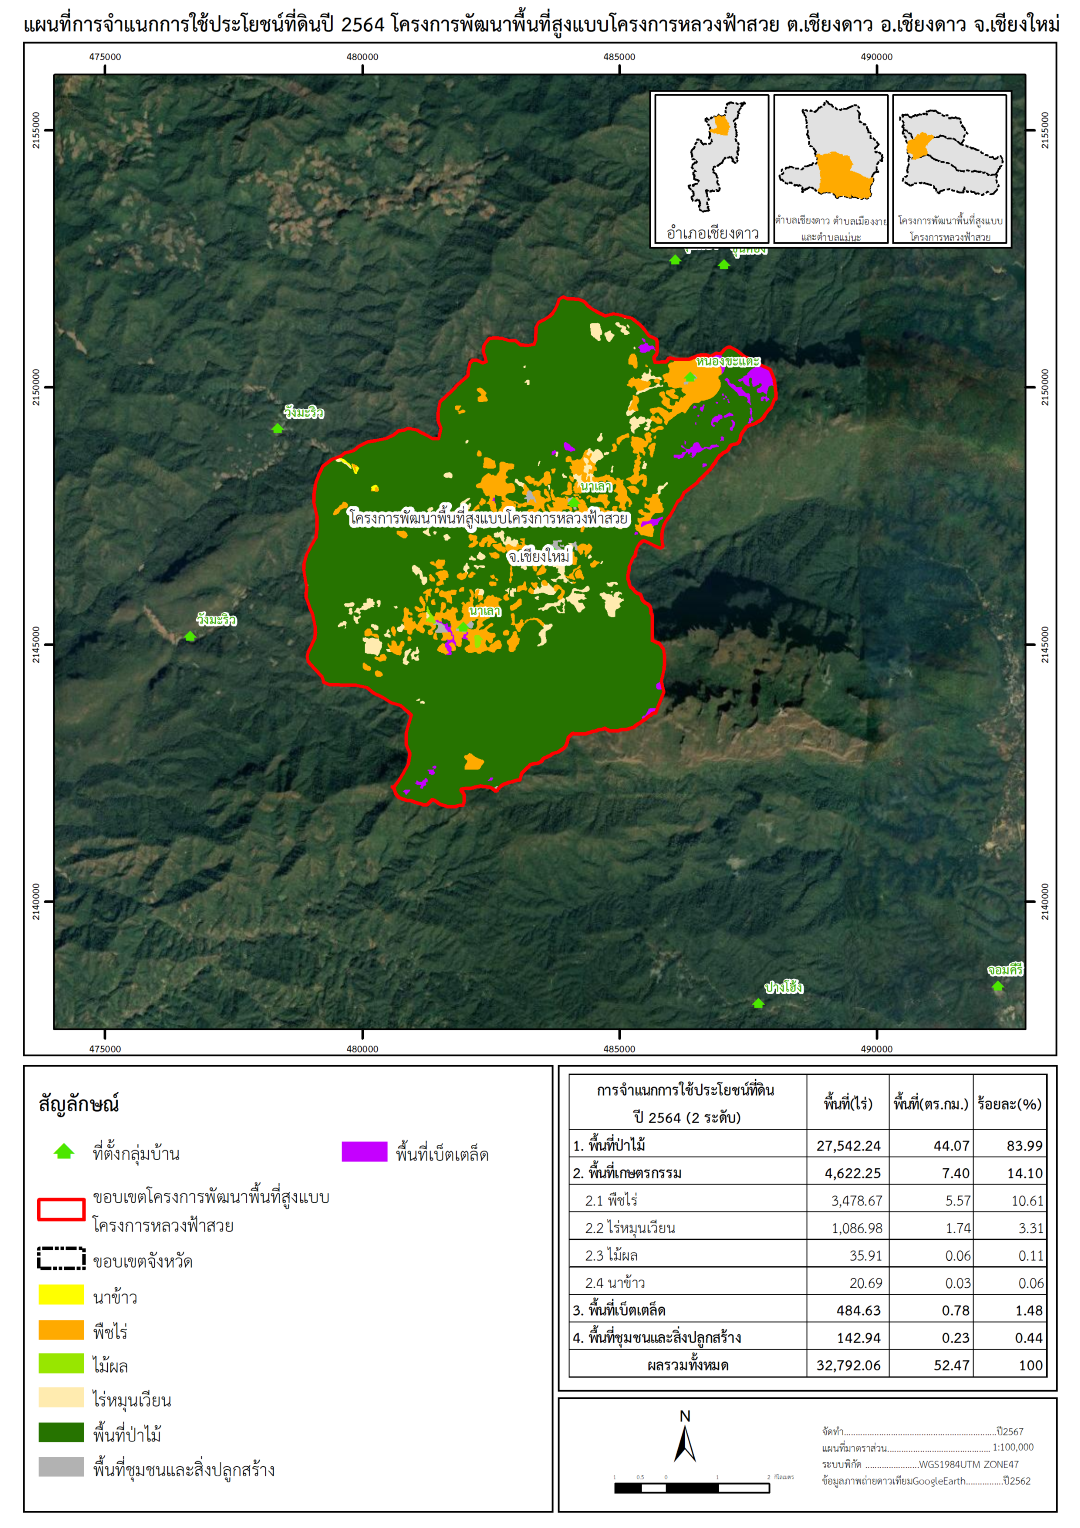Click the map scale text 1:100,000
This screenshot has height=1528, width=1080.
pos(1013,1447)
